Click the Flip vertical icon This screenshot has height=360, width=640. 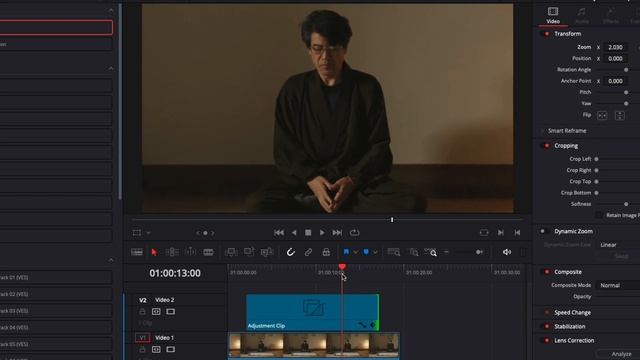pos(620,116)
